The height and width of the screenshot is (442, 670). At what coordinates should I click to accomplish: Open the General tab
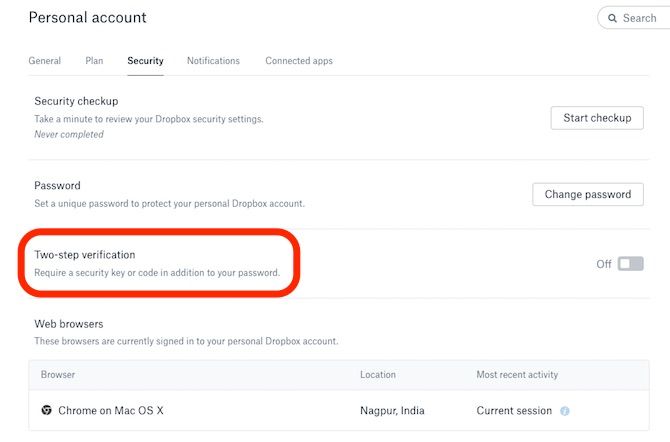[x=45, y=61]
